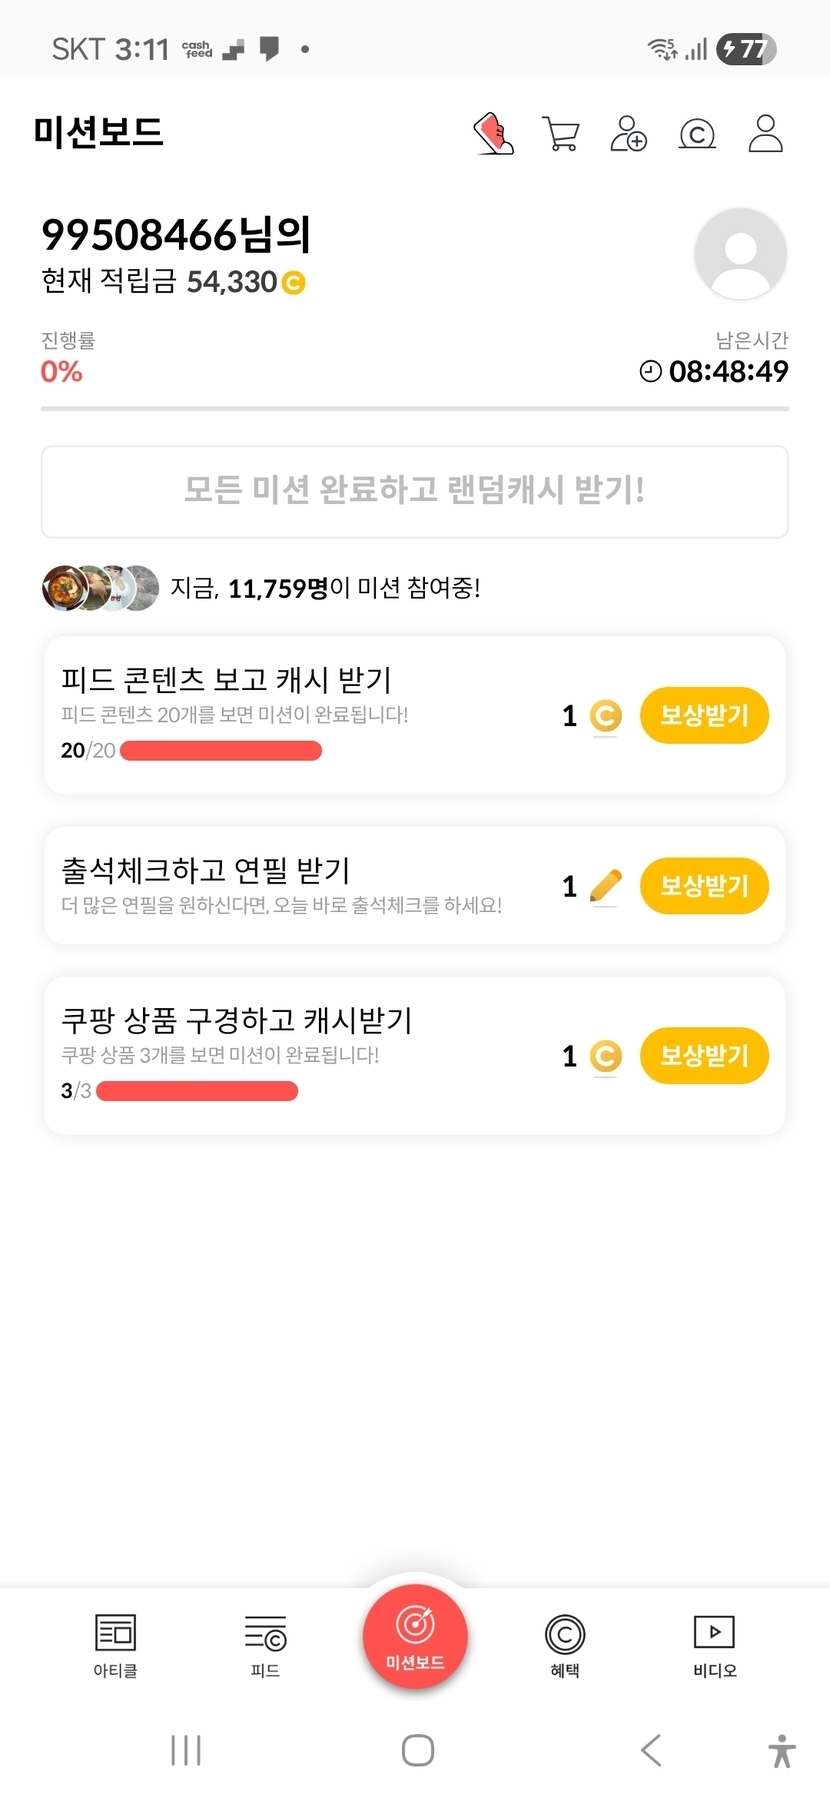Tap the accessibility figure icon

[782, 1750]
